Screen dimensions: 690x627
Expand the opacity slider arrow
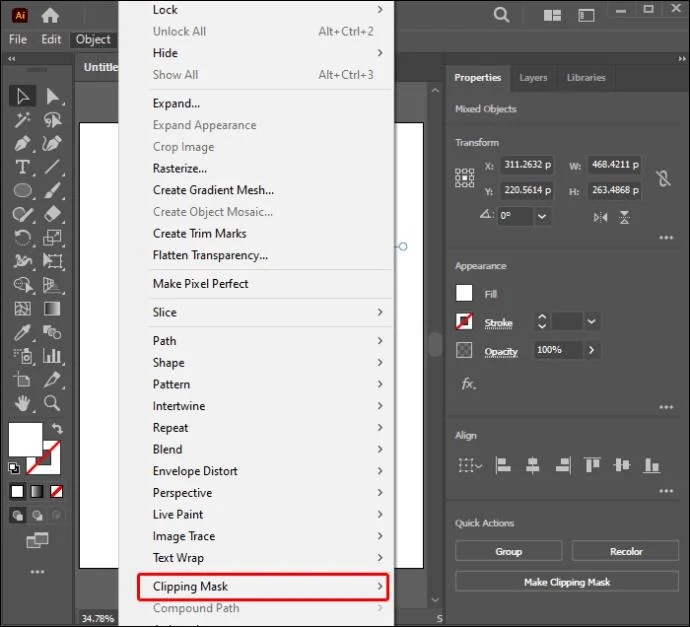(x=591, y=350)
